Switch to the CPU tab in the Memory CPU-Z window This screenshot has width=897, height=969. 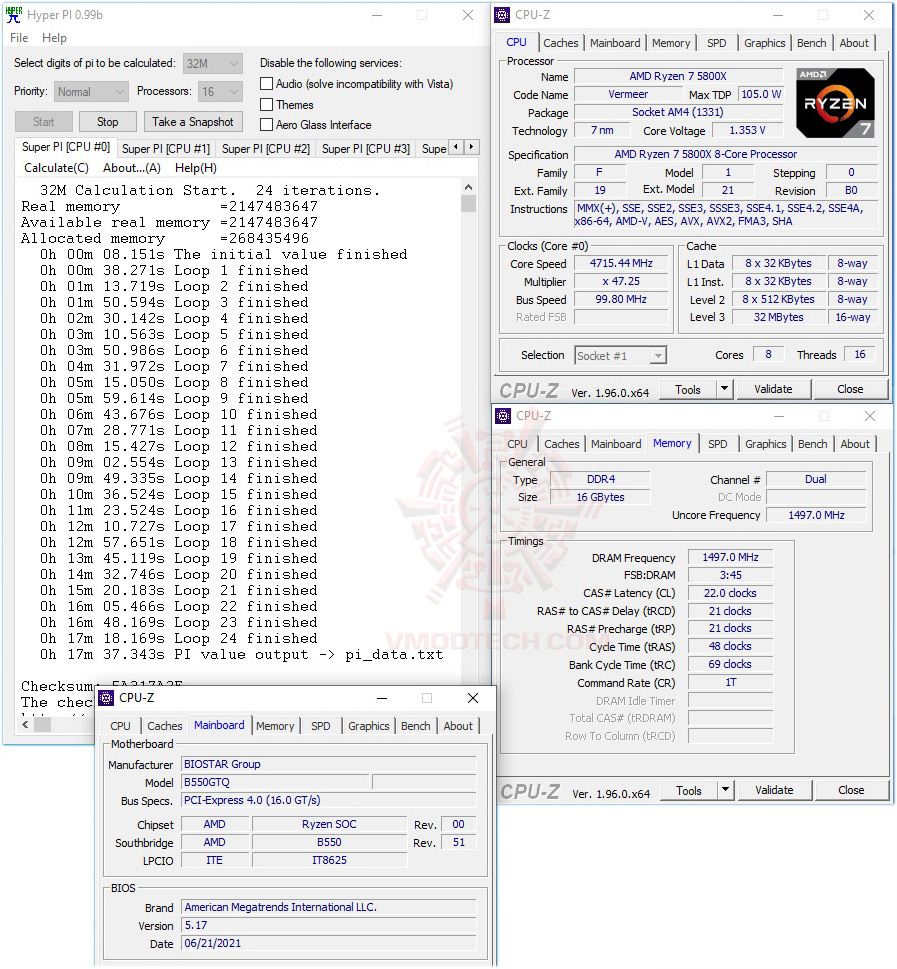click(517, 444)
